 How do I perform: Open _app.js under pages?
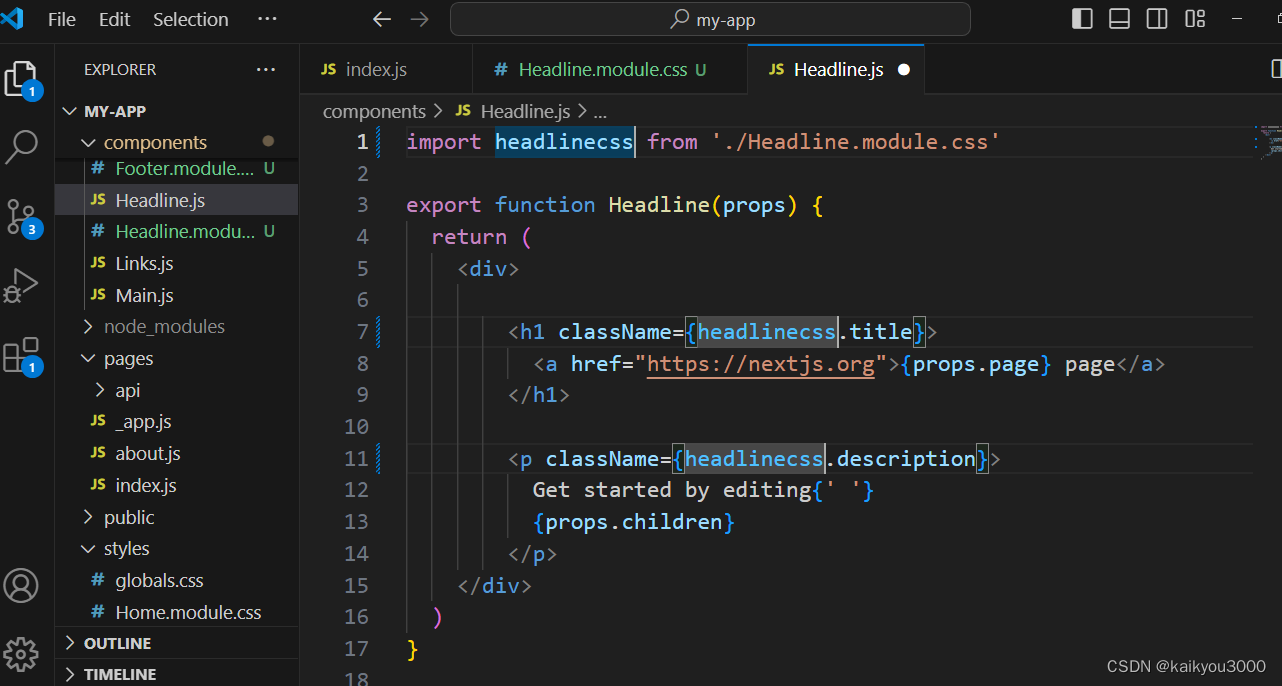pyautogui.click(x=176, y=421)
